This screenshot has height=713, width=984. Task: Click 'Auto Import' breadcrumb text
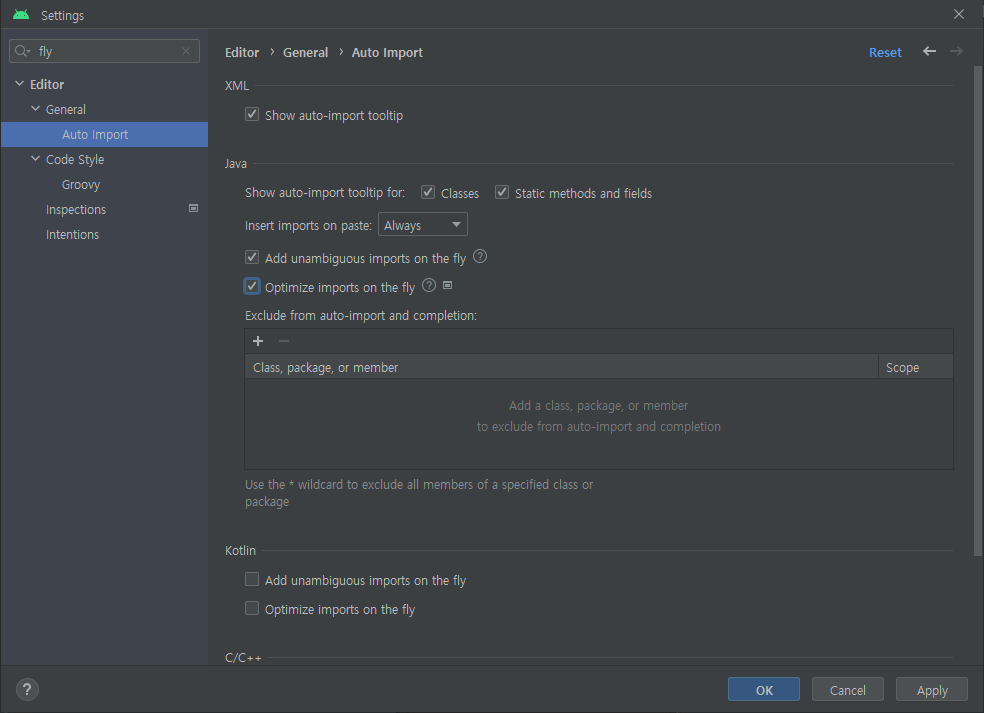pos(387,53)
